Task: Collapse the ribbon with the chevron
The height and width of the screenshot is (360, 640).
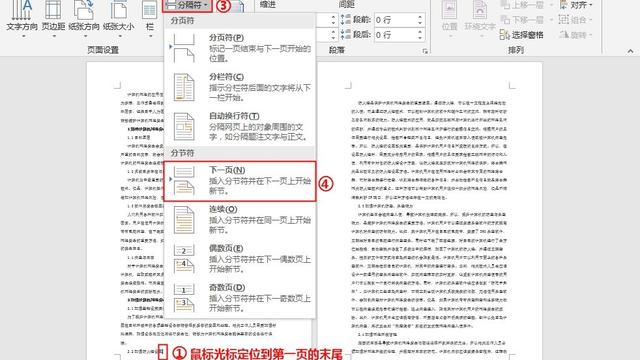Action: 630,51
